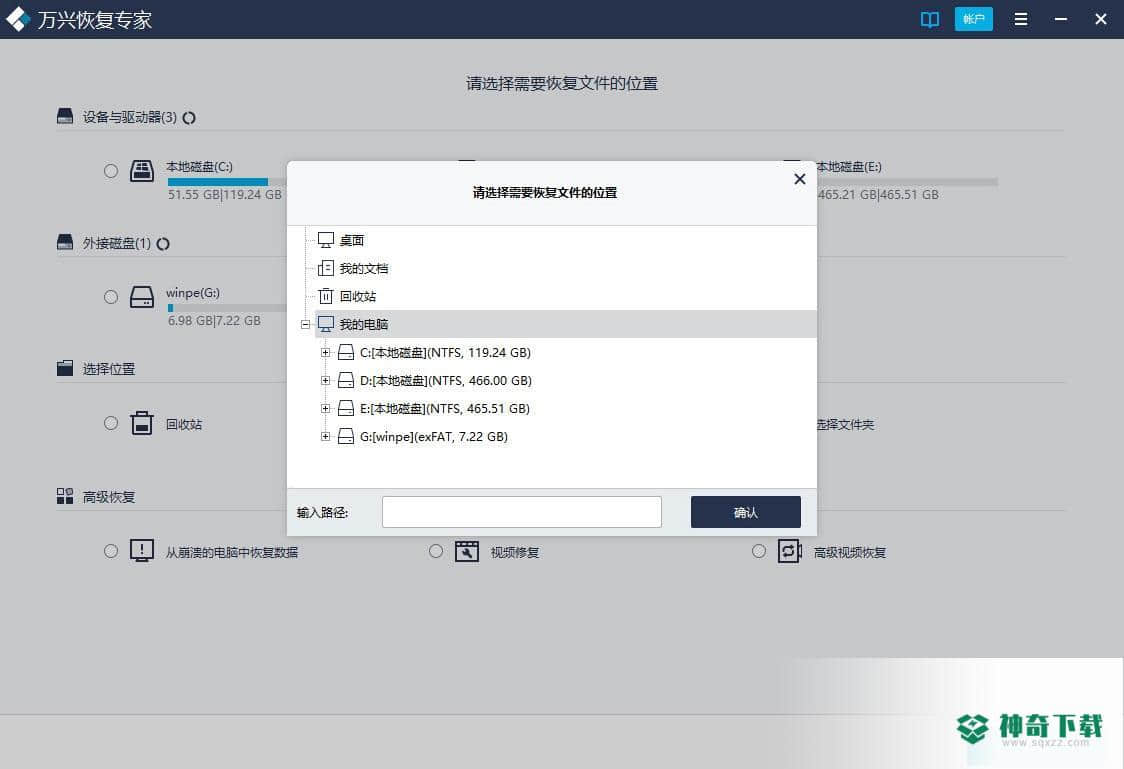The height and width of the screenshot is (769, 1124).
Task: Minimize the 万兴恢复专家 window
Action: point(1061,19)
